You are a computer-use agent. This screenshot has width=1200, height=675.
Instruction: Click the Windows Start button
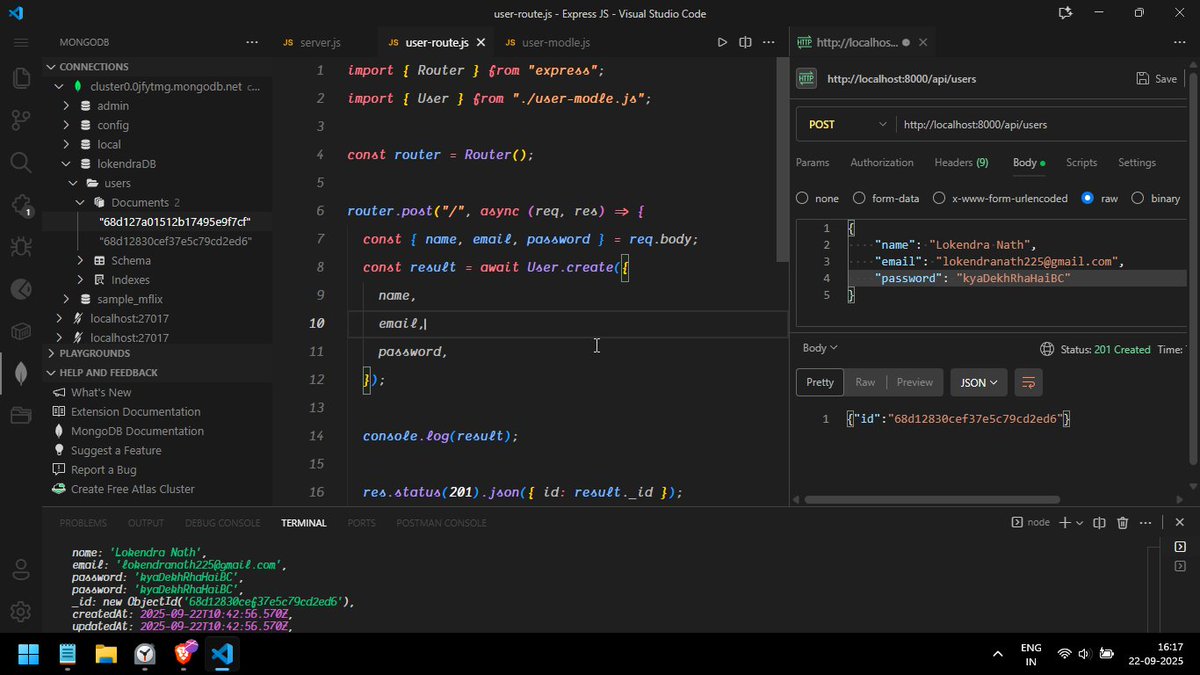tap(28, 654)
